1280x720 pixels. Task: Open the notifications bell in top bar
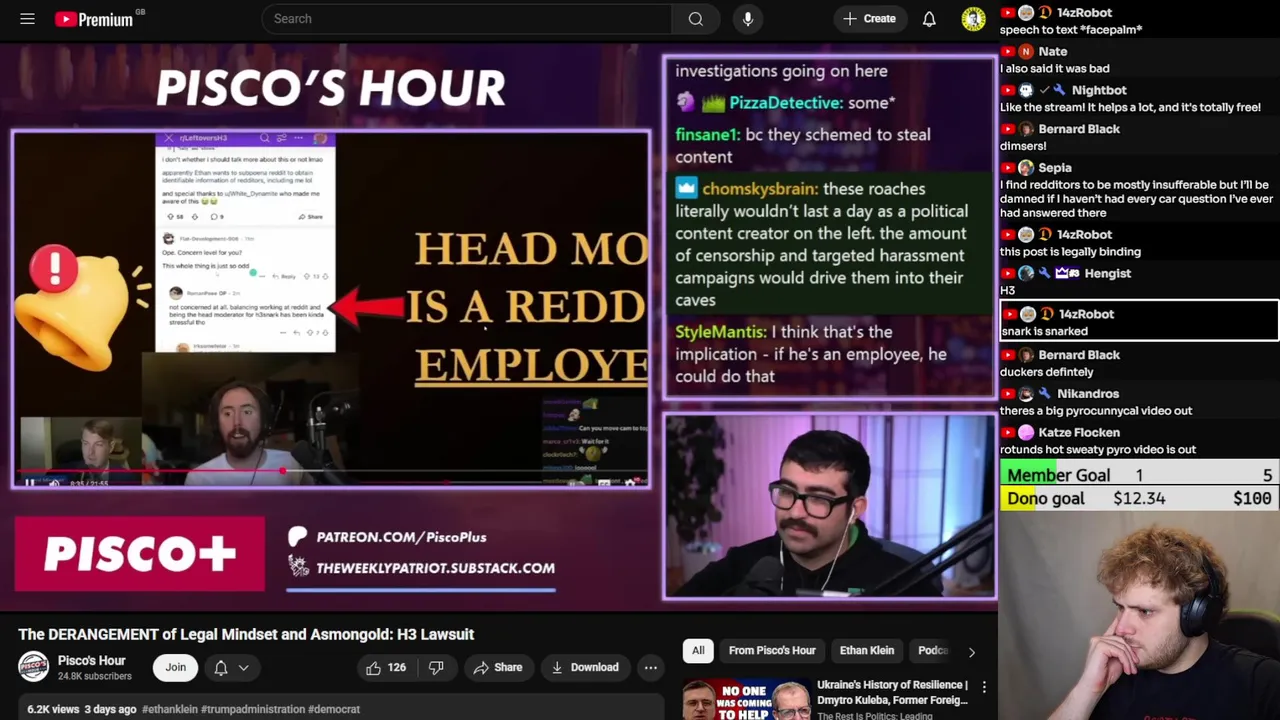point(929,19)
